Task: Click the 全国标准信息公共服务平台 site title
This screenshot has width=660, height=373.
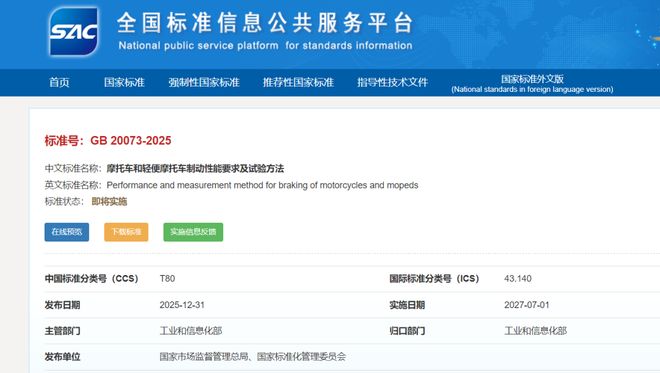Action: pos(265,23)
